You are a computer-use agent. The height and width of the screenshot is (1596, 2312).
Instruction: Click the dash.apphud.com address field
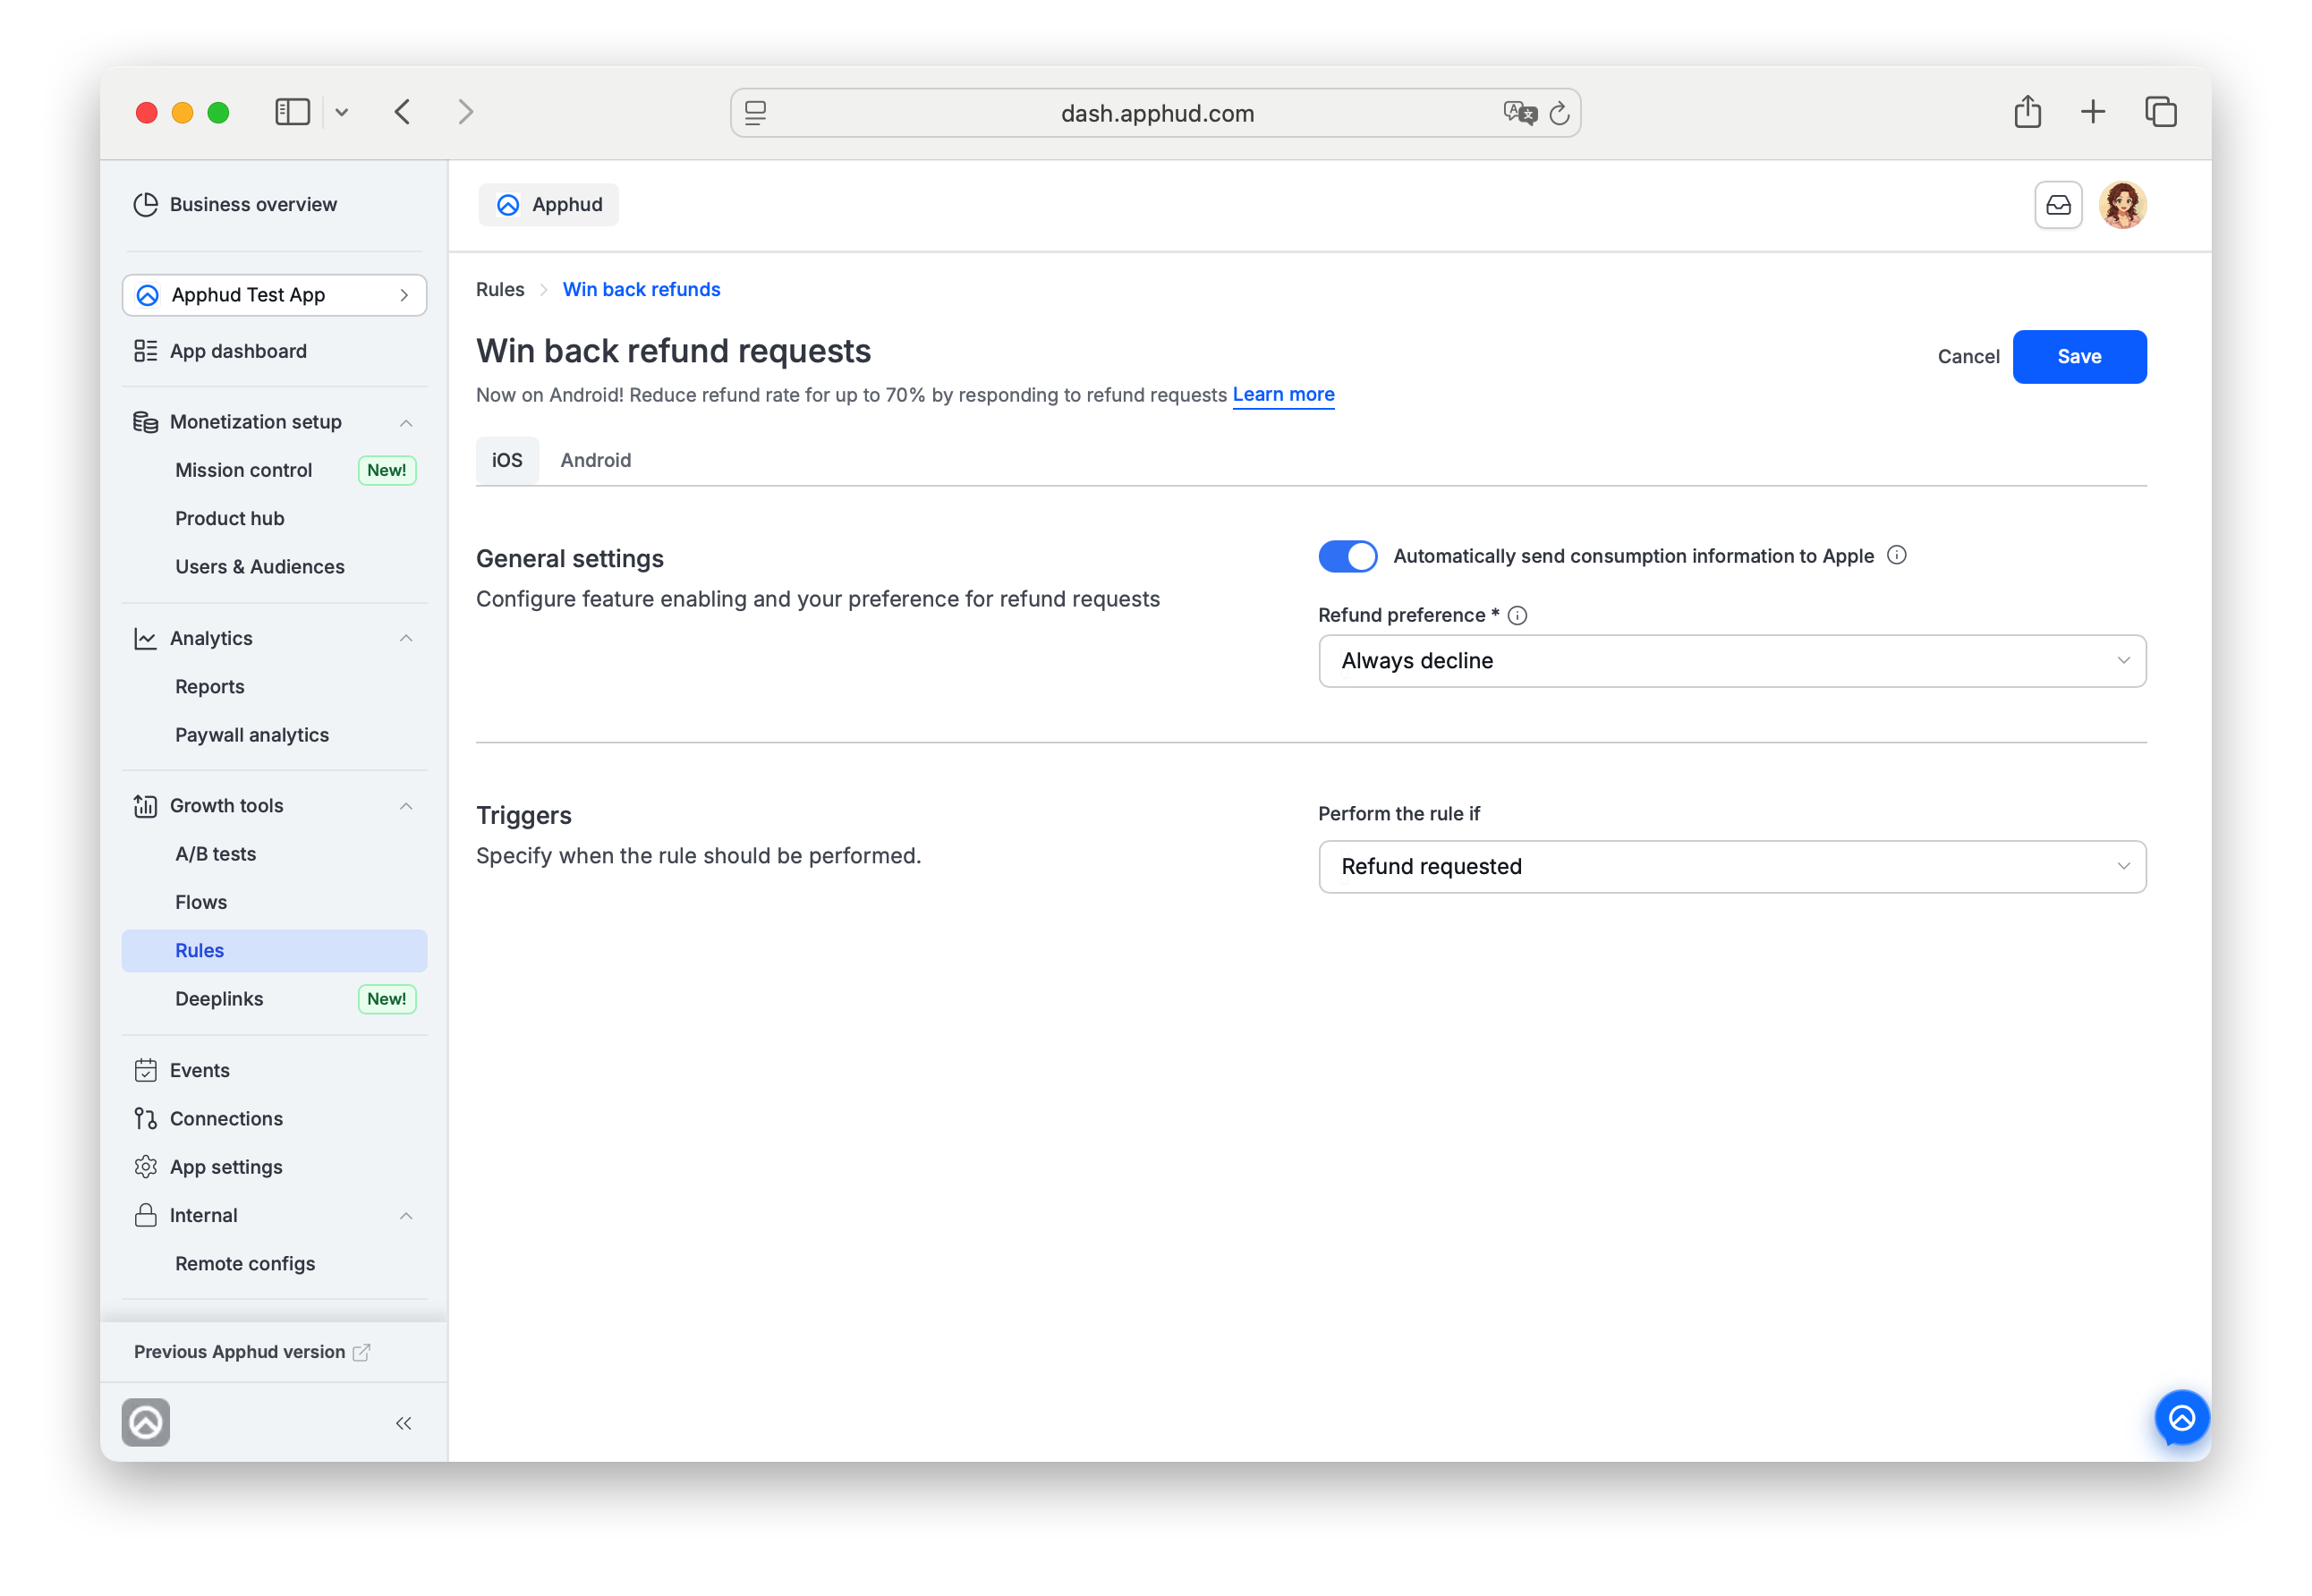1155,113
